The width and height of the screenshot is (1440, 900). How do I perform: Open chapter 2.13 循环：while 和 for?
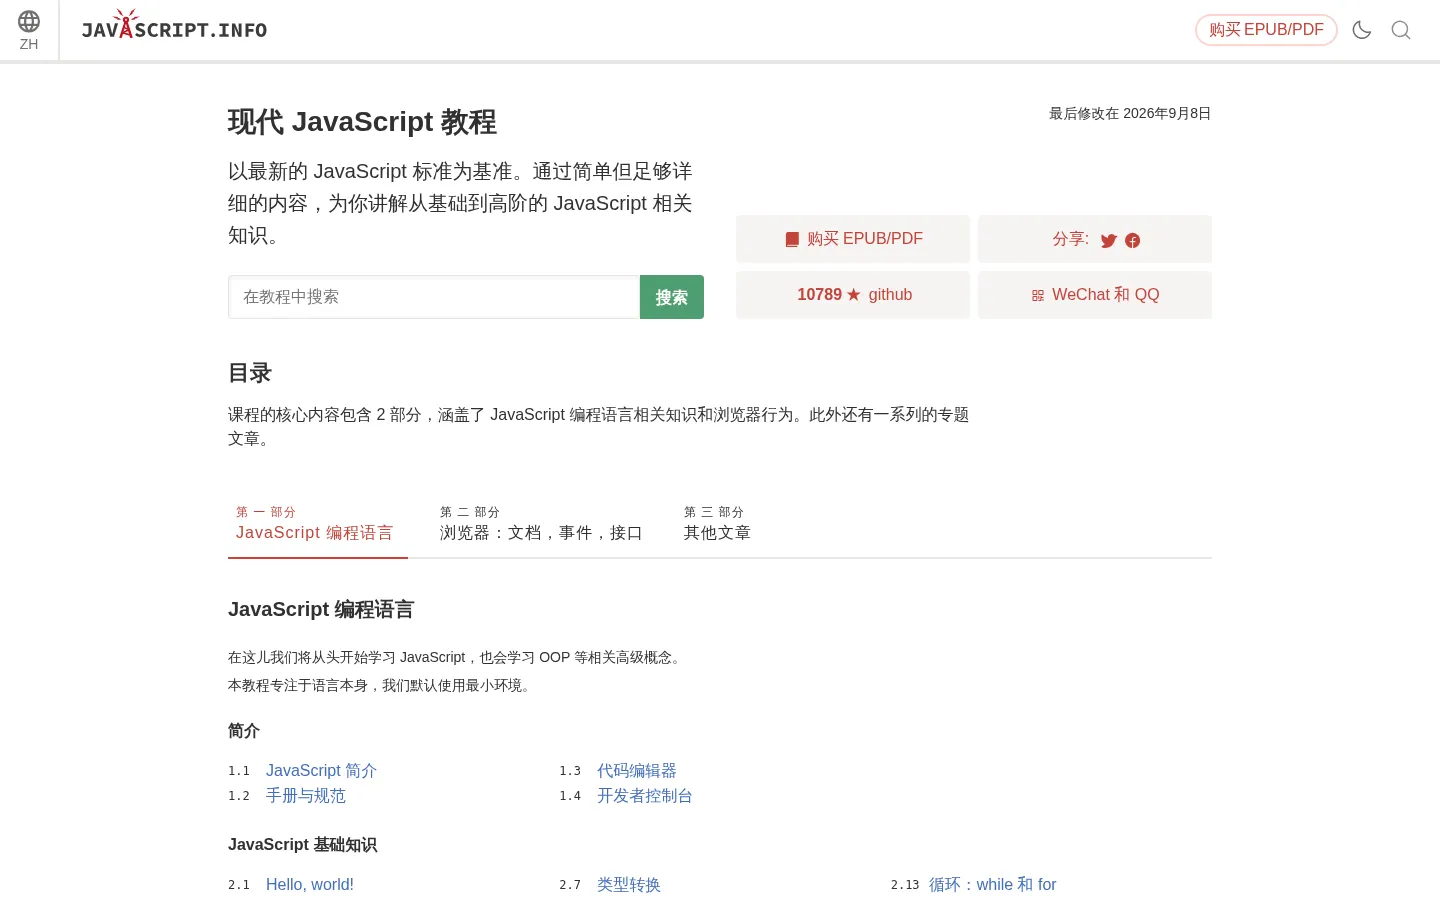pyautogui.click(x=992, y=885)
